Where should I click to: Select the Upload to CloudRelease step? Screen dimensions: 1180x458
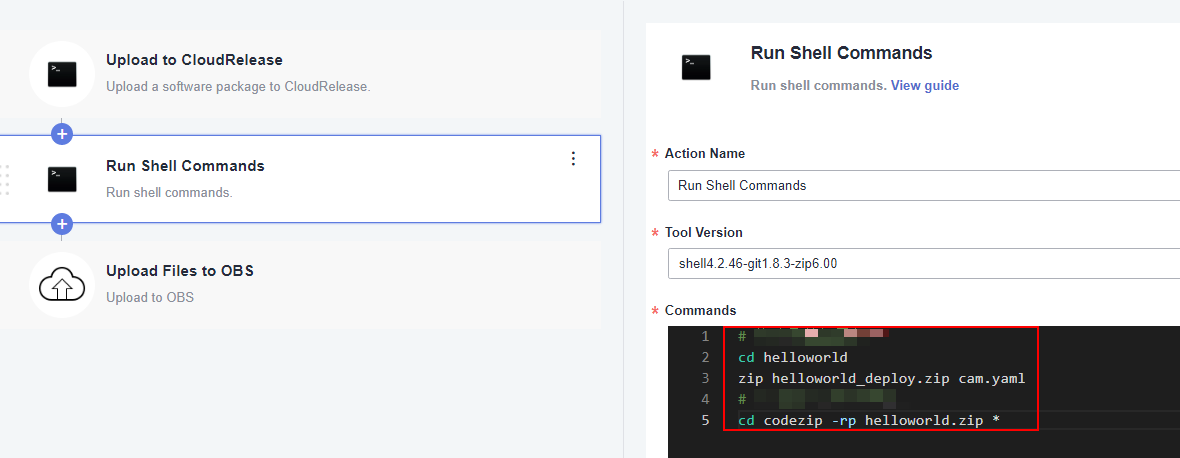[194, 61]
